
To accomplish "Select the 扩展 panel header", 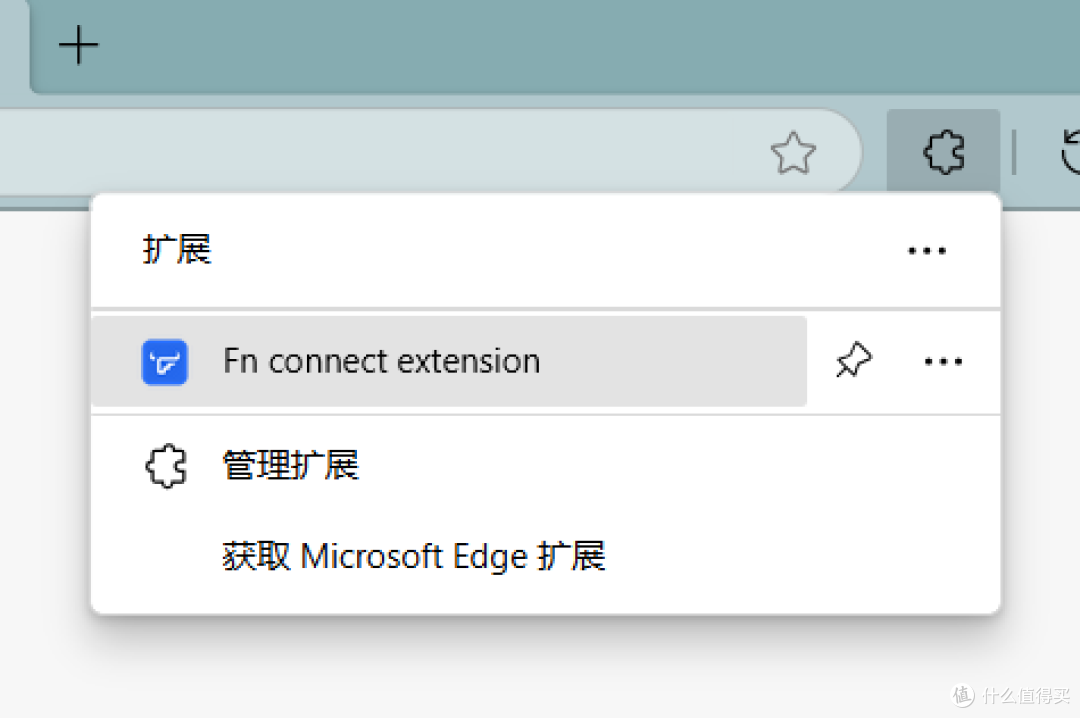I will tap(177, 250).
